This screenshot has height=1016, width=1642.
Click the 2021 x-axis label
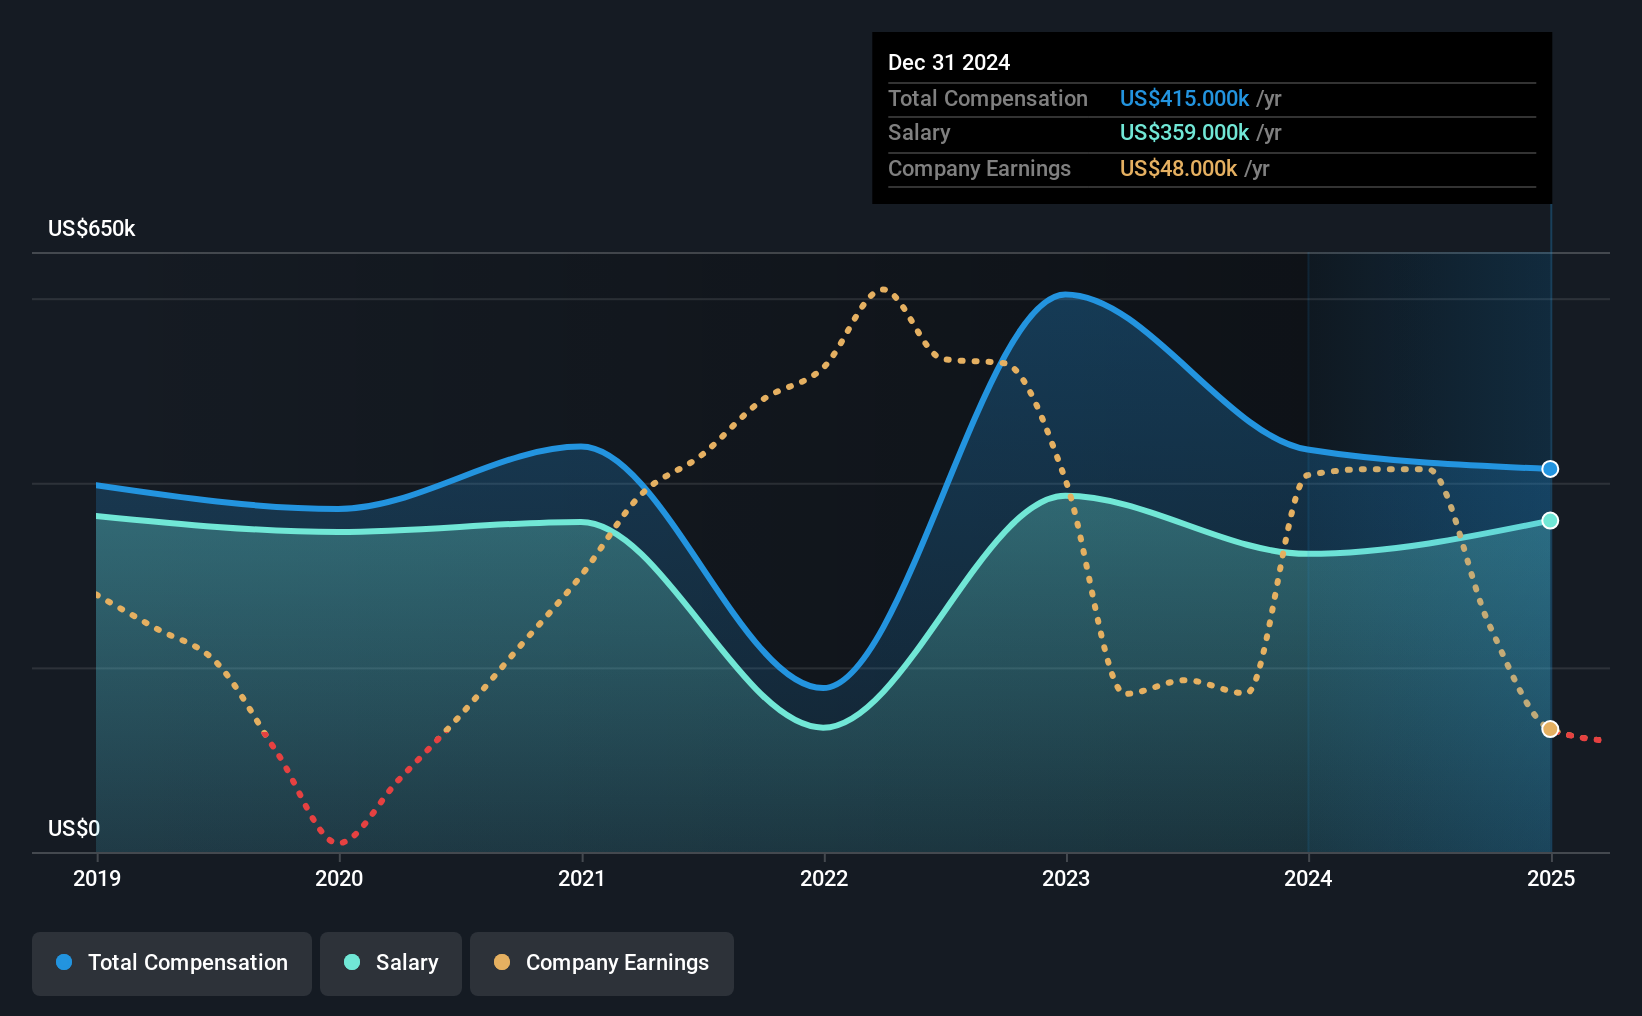(x=582, y=878)
